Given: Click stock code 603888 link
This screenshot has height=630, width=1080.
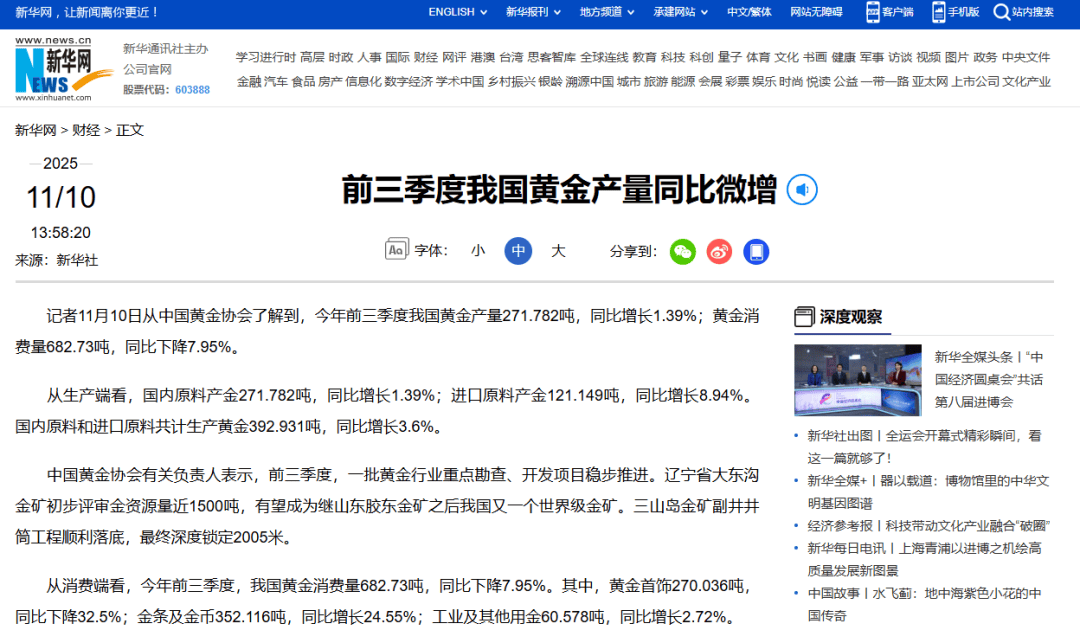Looking at the screenshot, I should point(192,90).
